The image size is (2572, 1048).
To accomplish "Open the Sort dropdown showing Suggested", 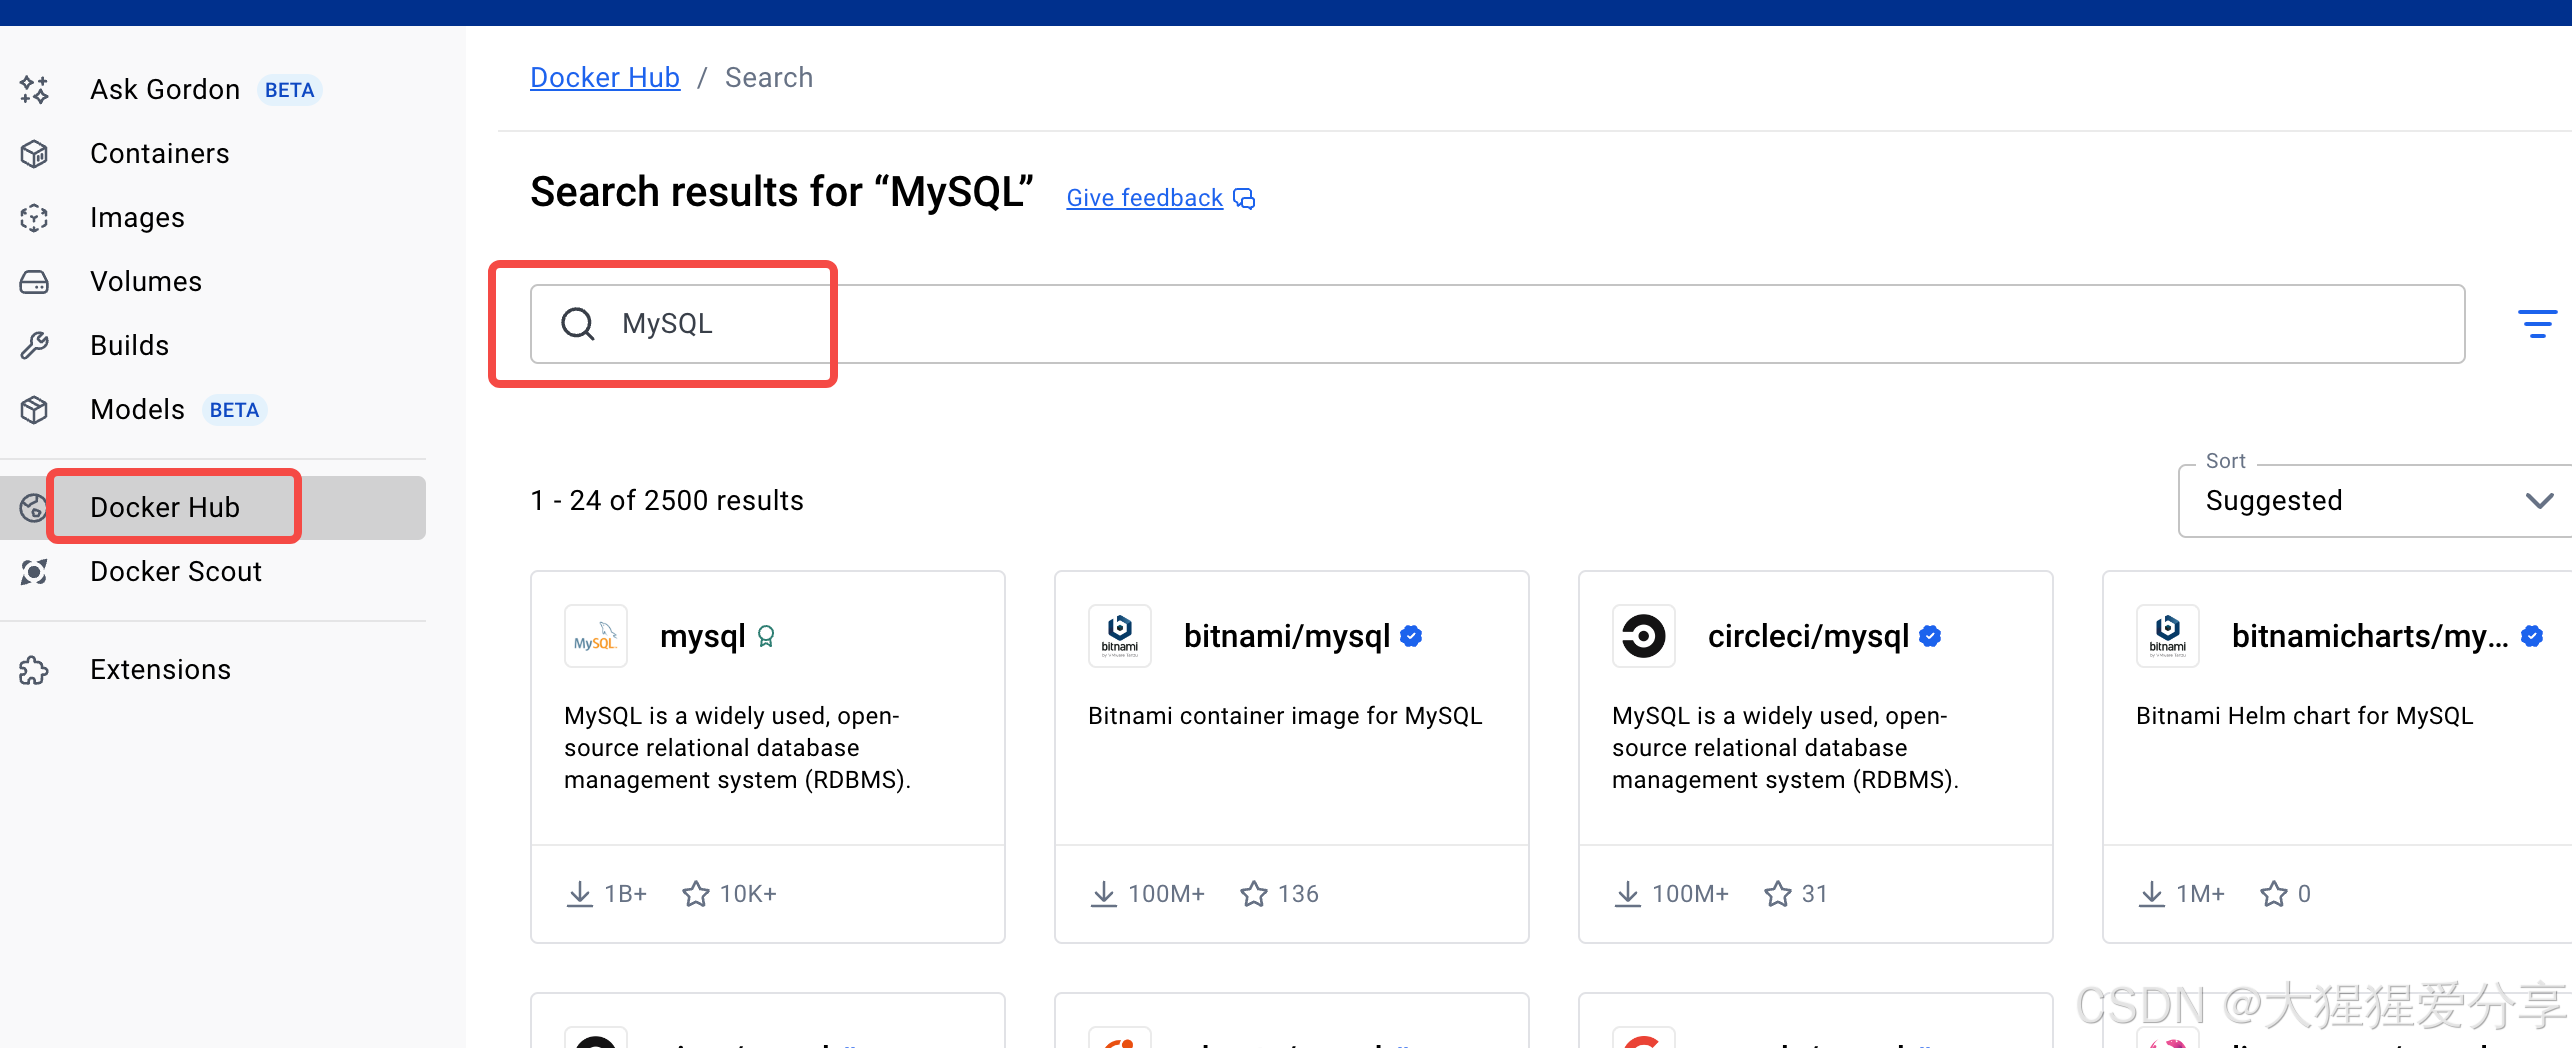I will tap(2376, 501).
